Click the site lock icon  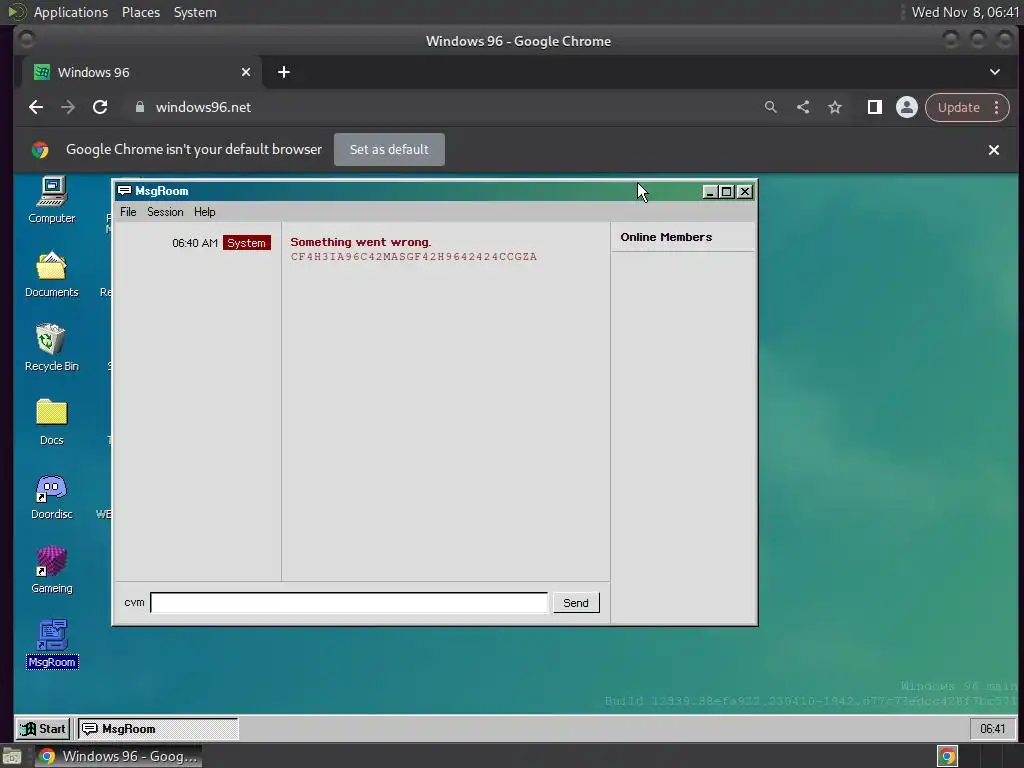coord(140,107)
